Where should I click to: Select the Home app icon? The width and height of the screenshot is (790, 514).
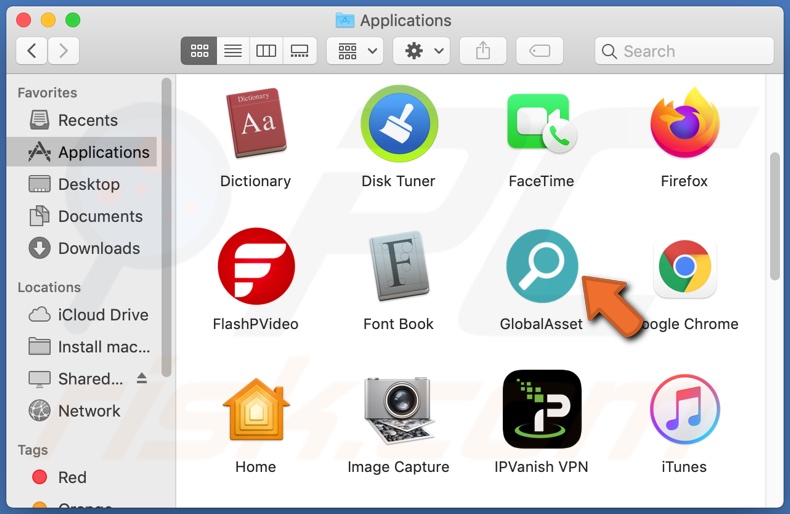(x=256, y=409)
